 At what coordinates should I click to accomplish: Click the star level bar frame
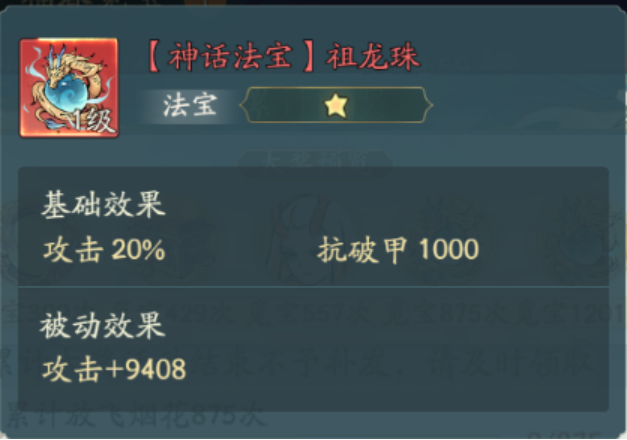pos(336,105)
